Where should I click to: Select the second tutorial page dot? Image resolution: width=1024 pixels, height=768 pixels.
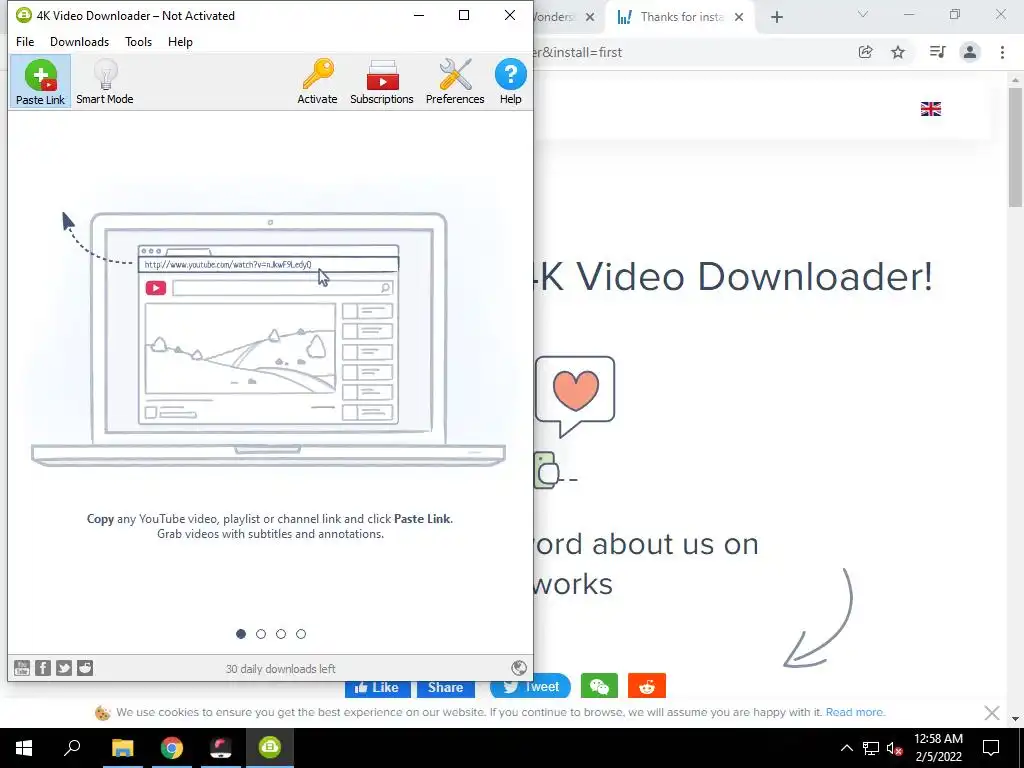(x=261, y=633)
